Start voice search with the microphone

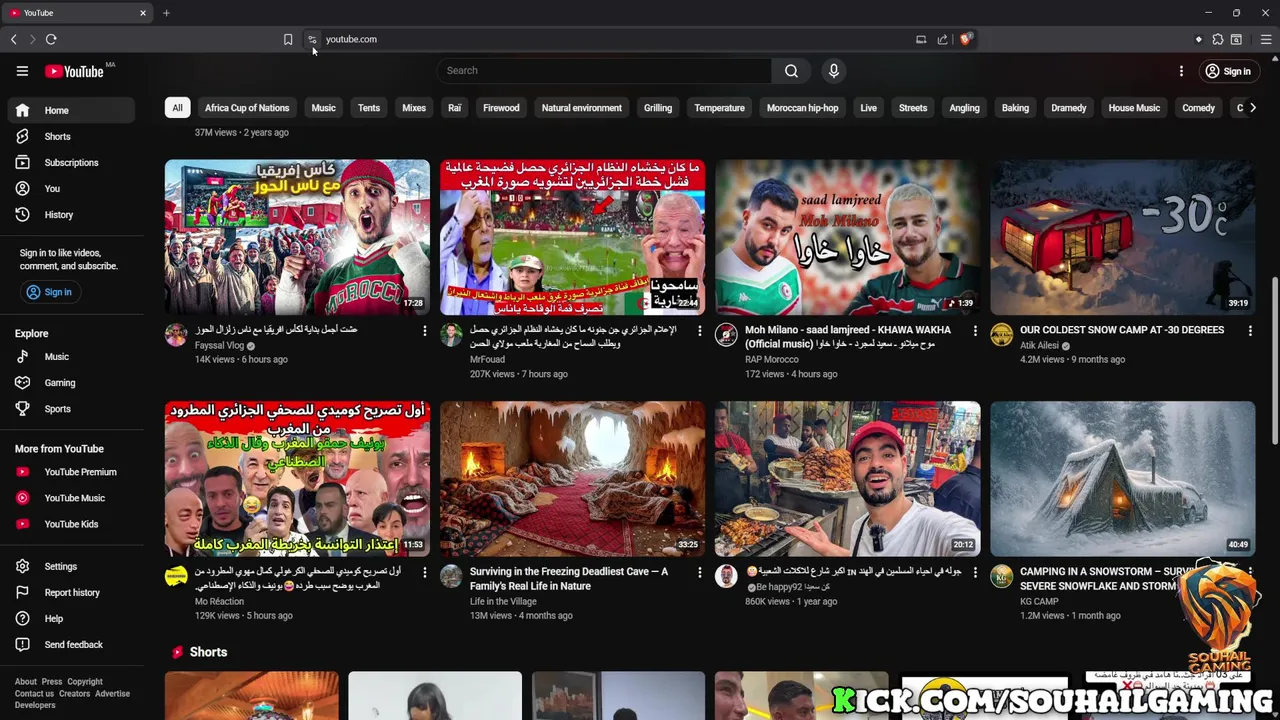pos(833,71)
